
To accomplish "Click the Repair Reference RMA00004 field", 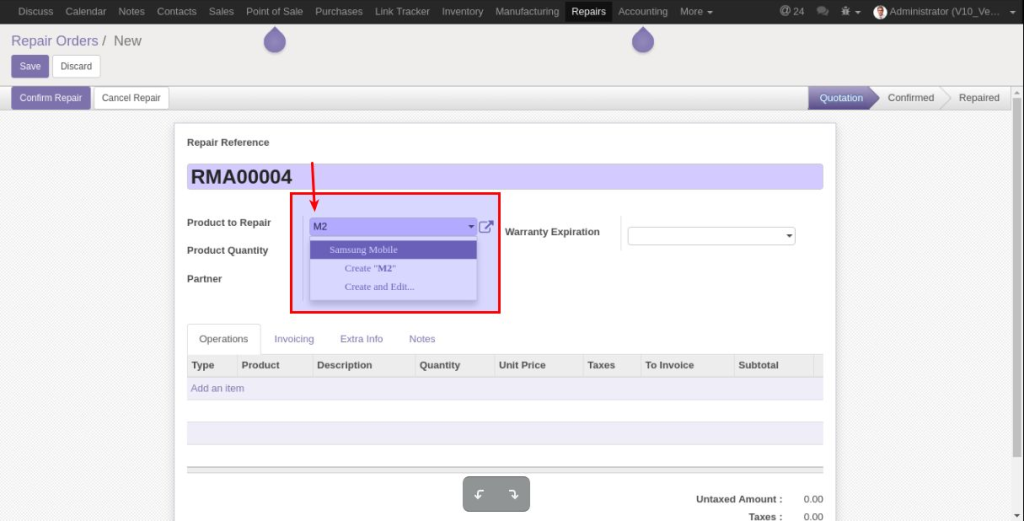I will pos(504,177).
